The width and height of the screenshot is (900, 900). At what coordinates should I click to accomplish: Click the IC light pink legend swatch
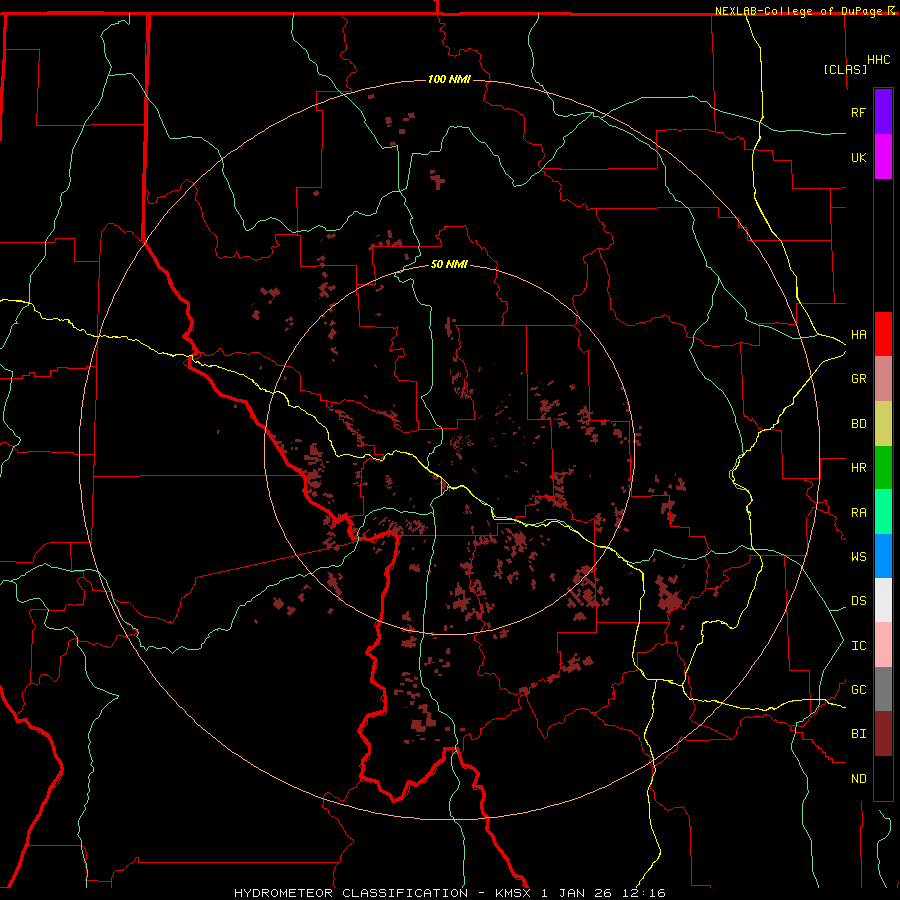(883, 645)
